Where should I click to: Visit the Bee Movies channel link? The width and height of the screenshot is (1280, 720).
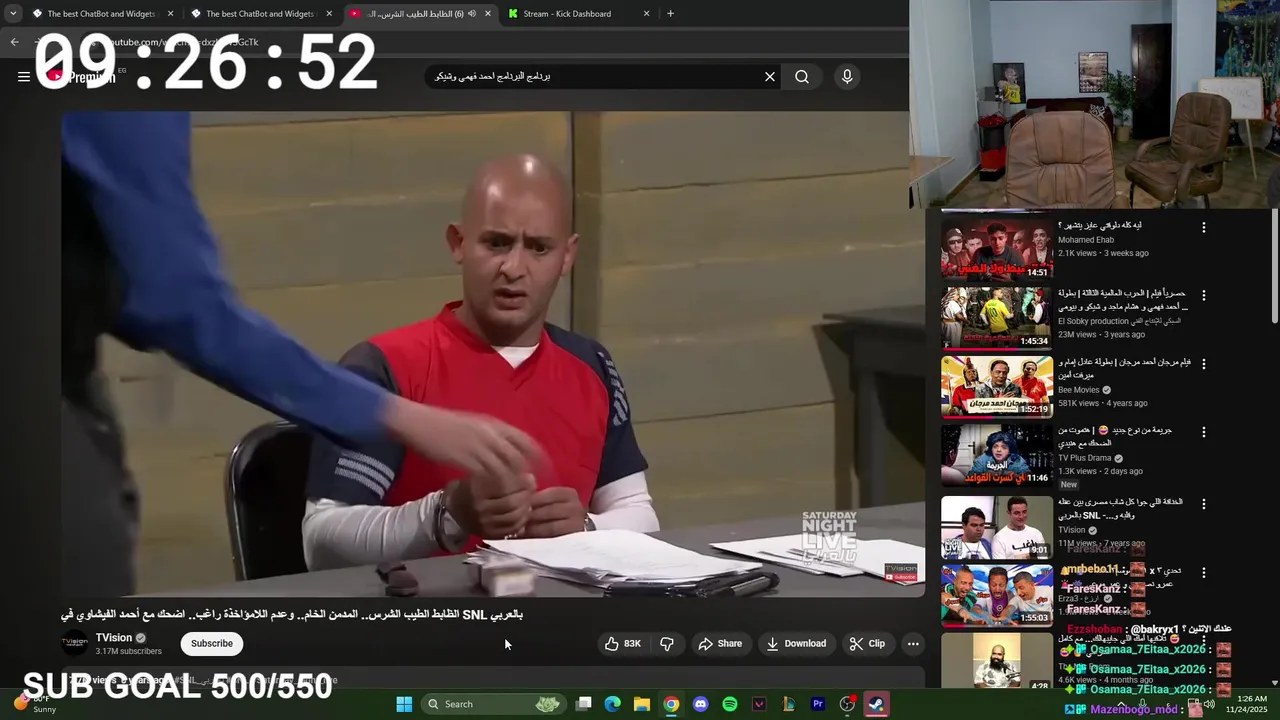[1079, 390]
